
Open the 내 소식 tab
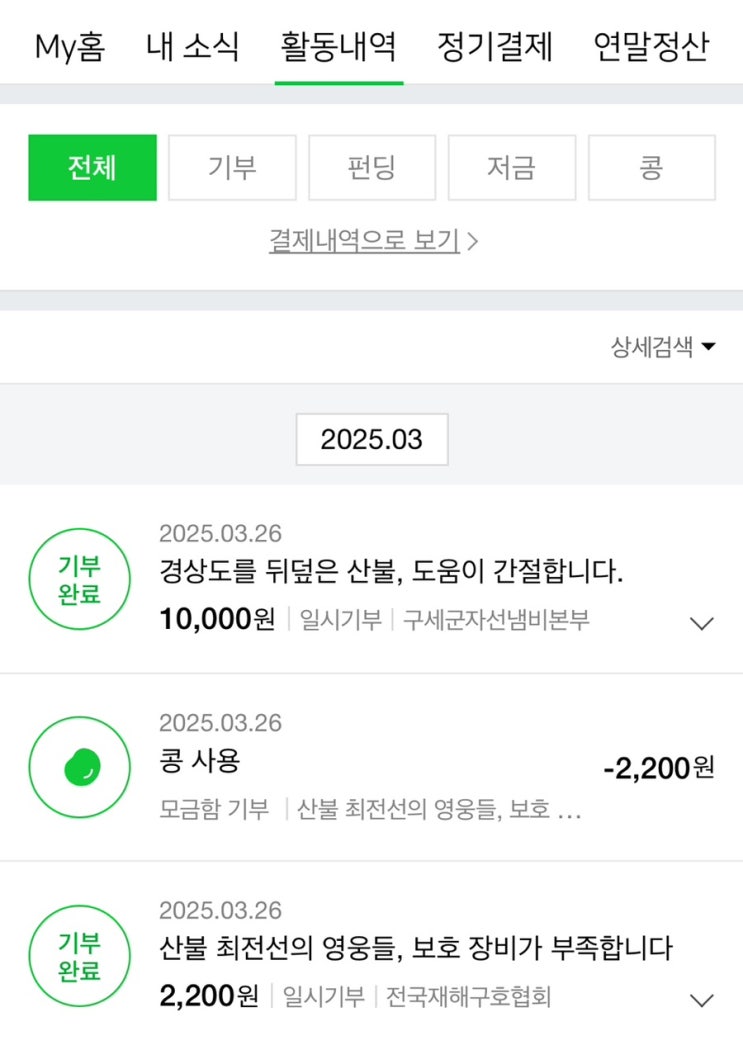click(x=192, y=47)
